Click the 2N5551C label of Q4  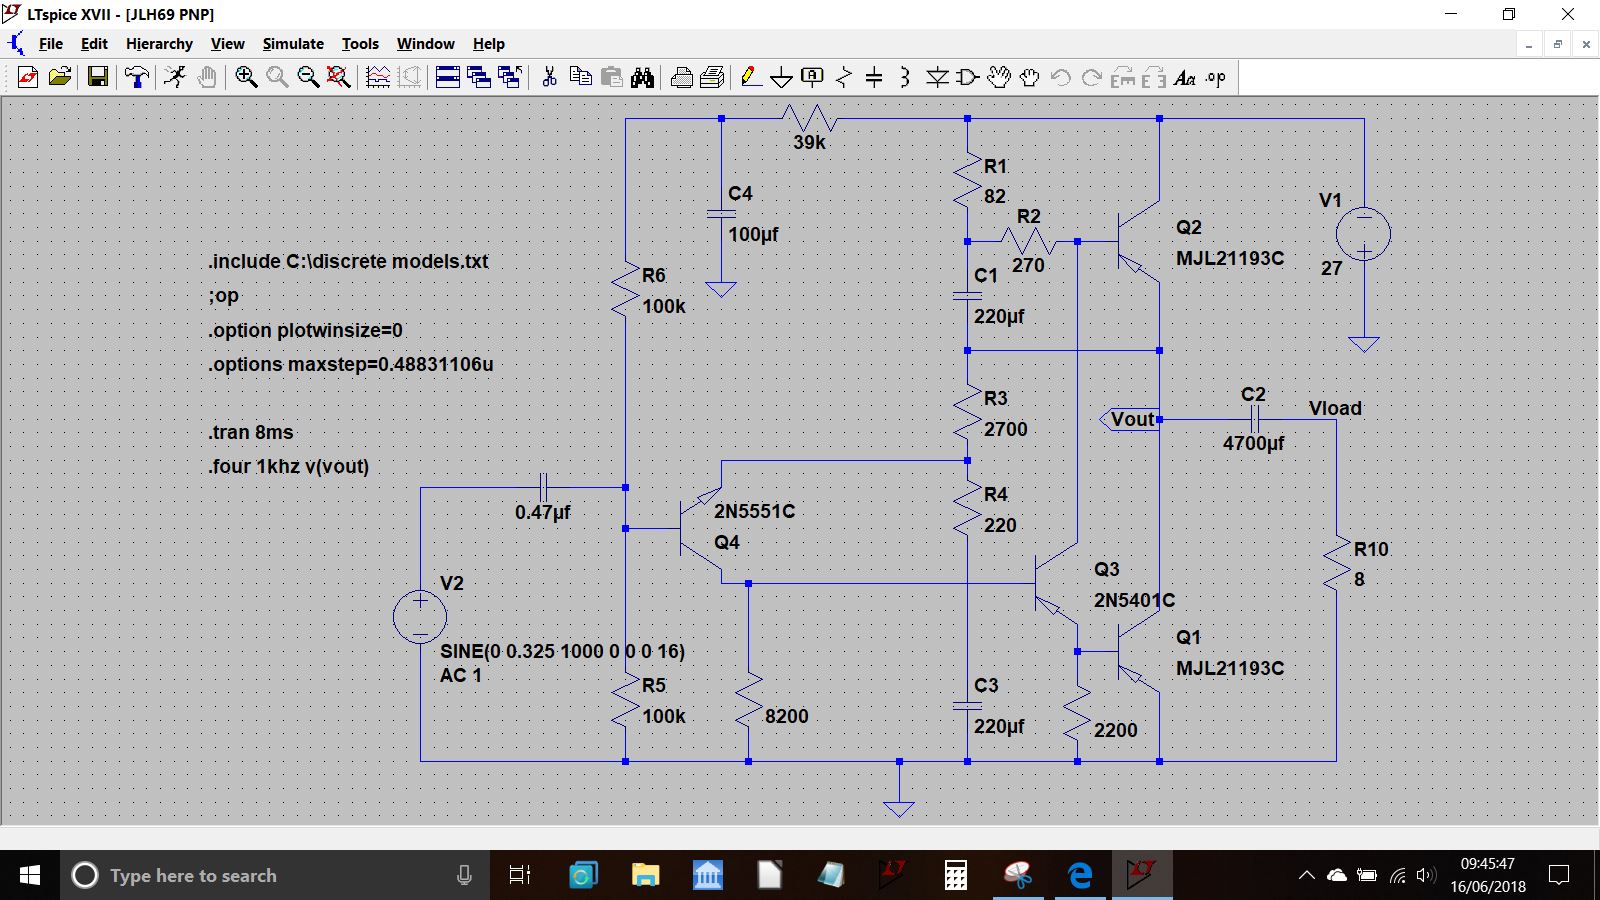point(754,511)
